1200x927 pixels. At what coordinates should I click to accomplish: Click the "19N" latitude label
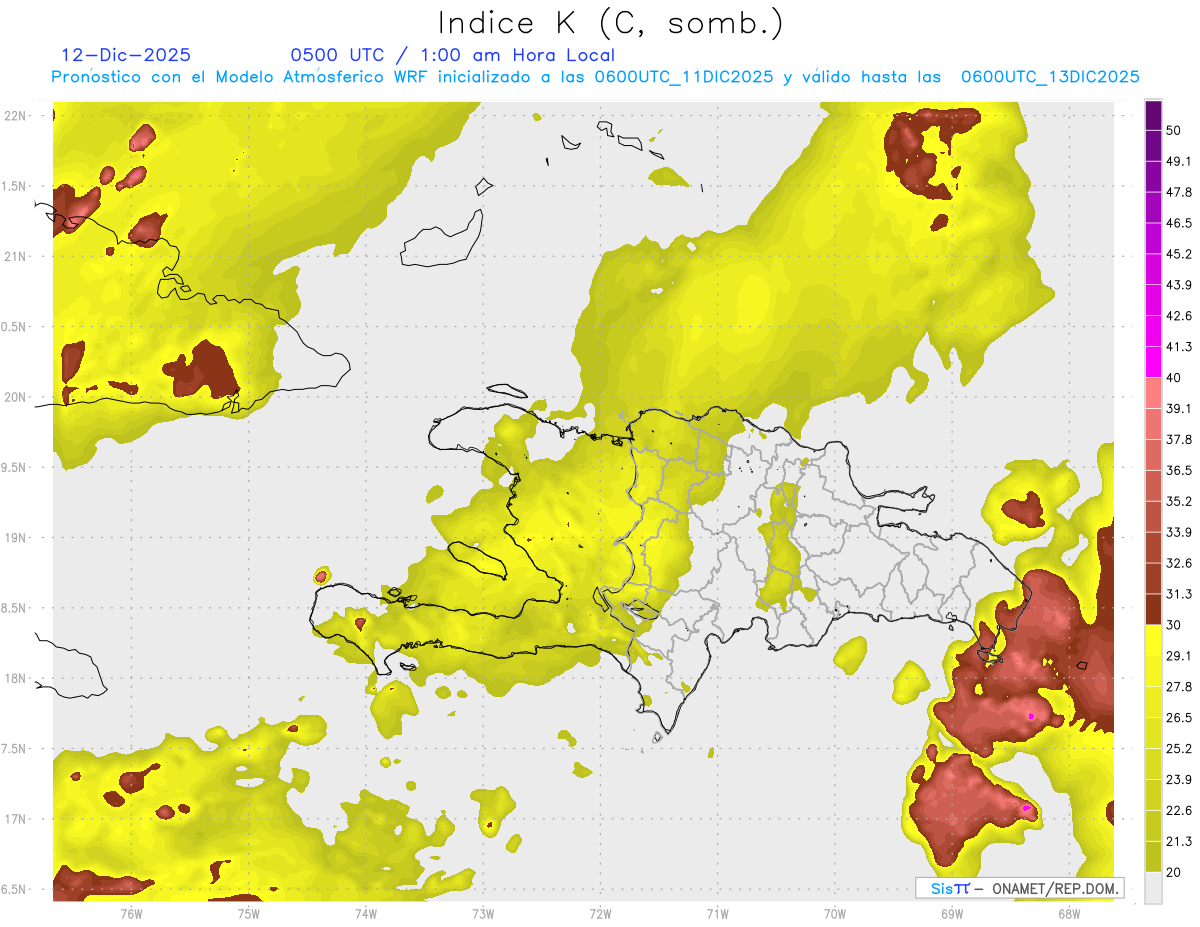pyautogui.click(x=17, y=537)
